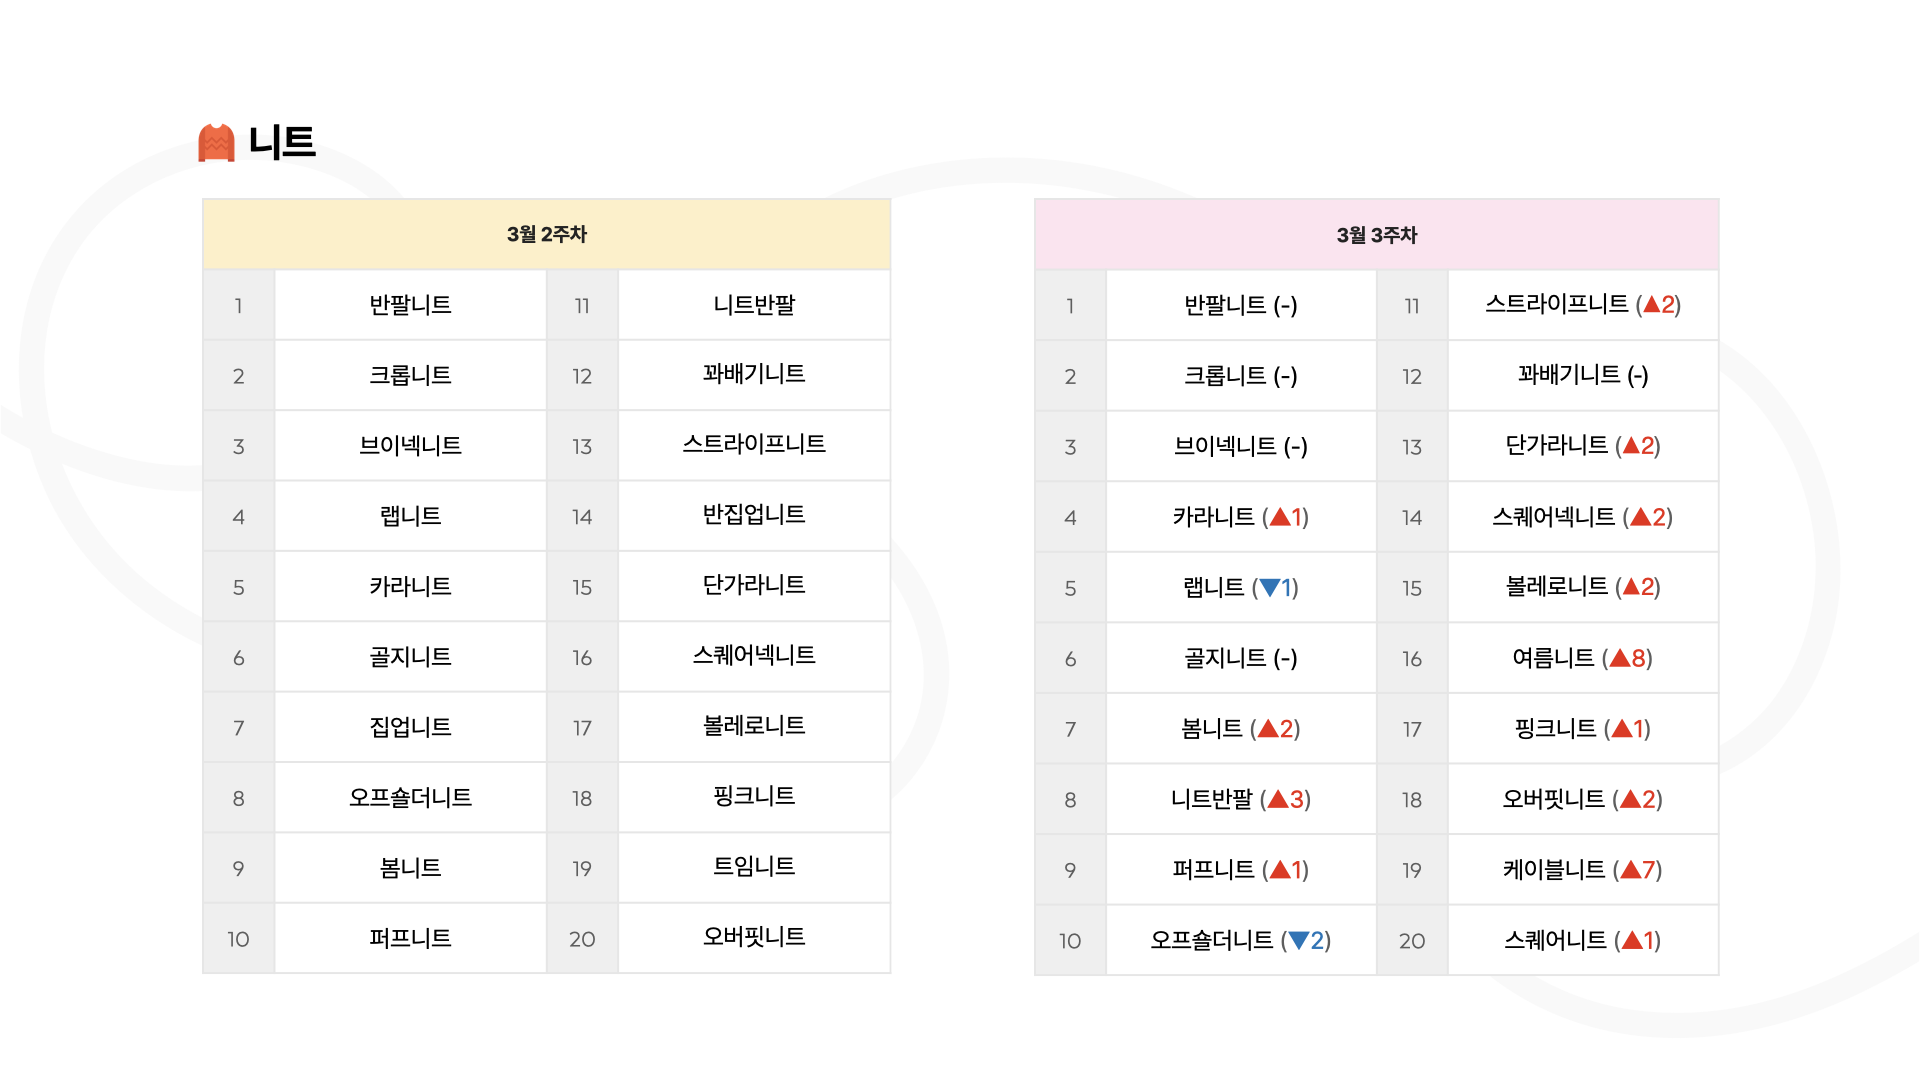Click 퍼프니트 at rank 10, 2주차
Image resolution: width=1920 pixels, height=1080 pixels.
tap(410, 938)
